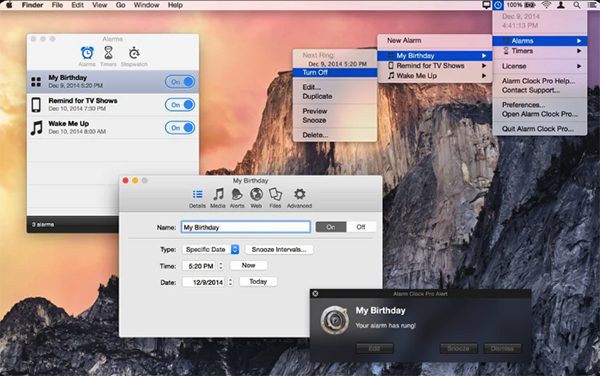Viewport: 600px width, 376px height.
Task: Open the Wi-Fi status icon in menu bar
Action: (546, 5)
